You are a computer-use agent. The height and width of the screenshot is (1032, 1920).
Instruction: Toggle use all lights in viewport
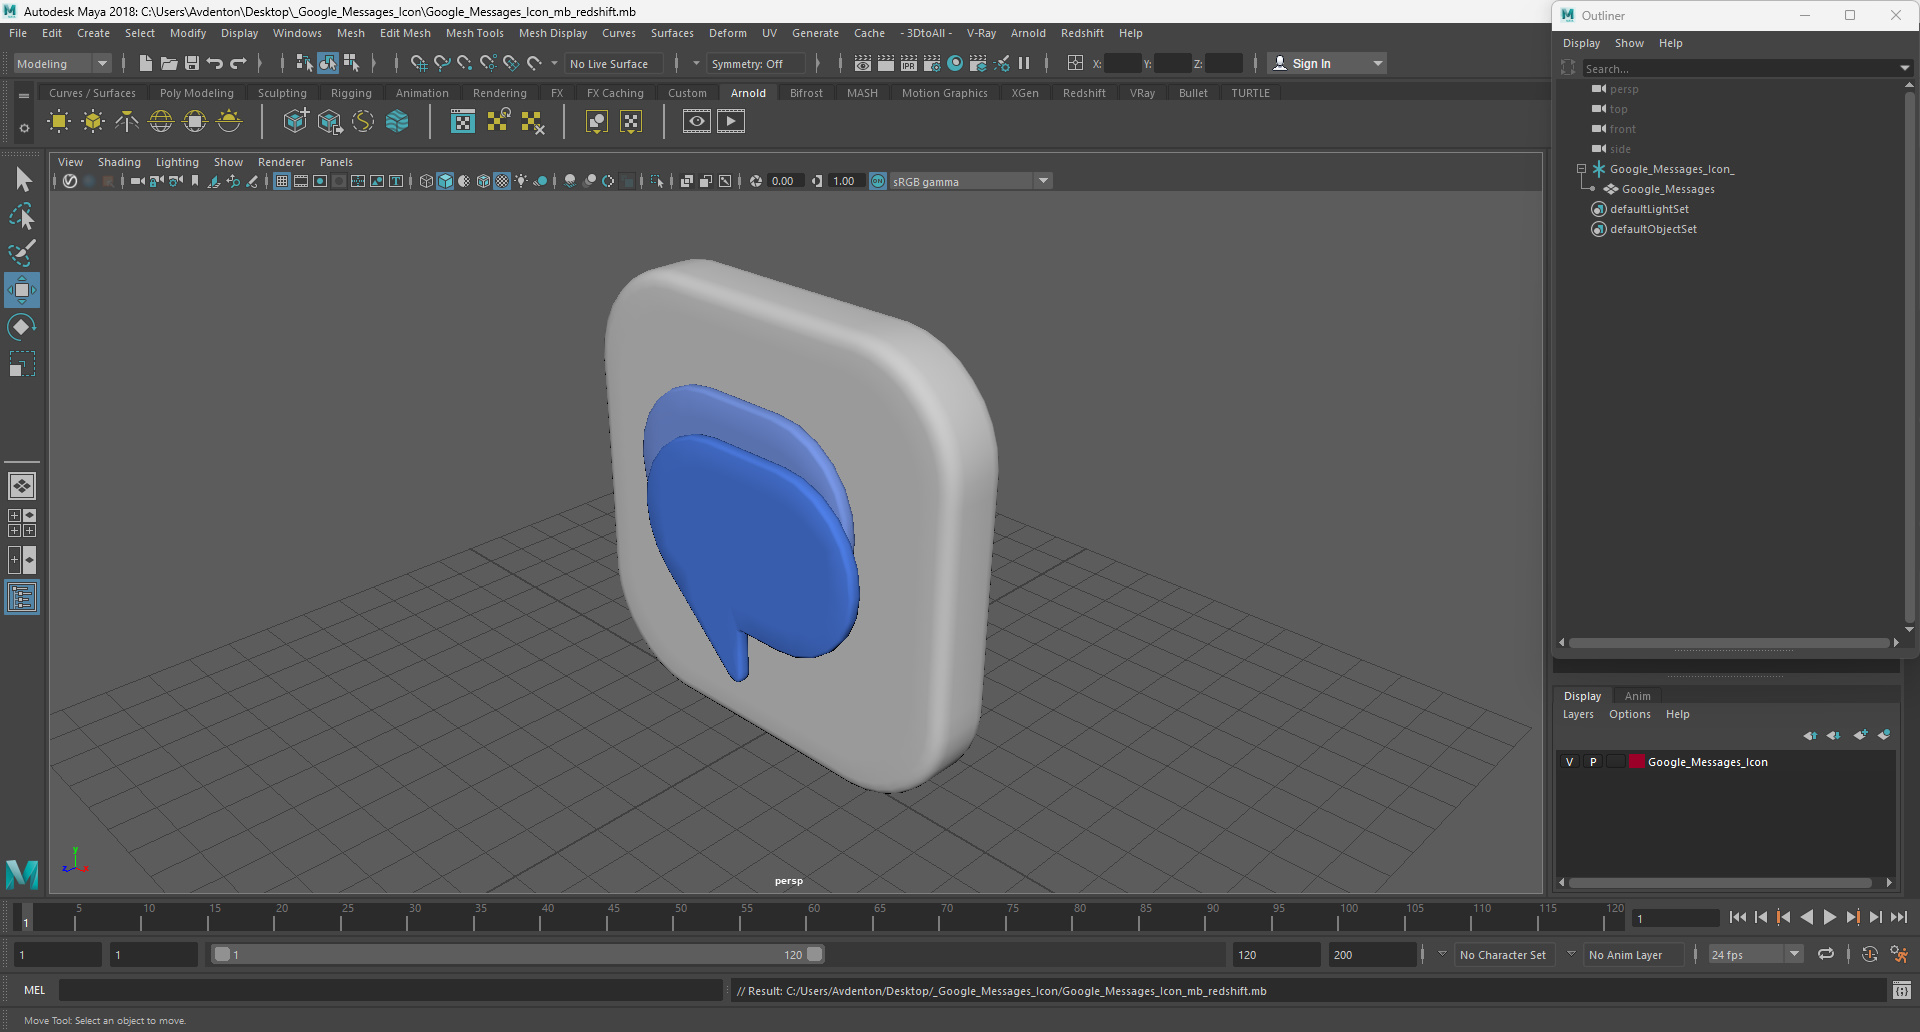coord(521,181)
